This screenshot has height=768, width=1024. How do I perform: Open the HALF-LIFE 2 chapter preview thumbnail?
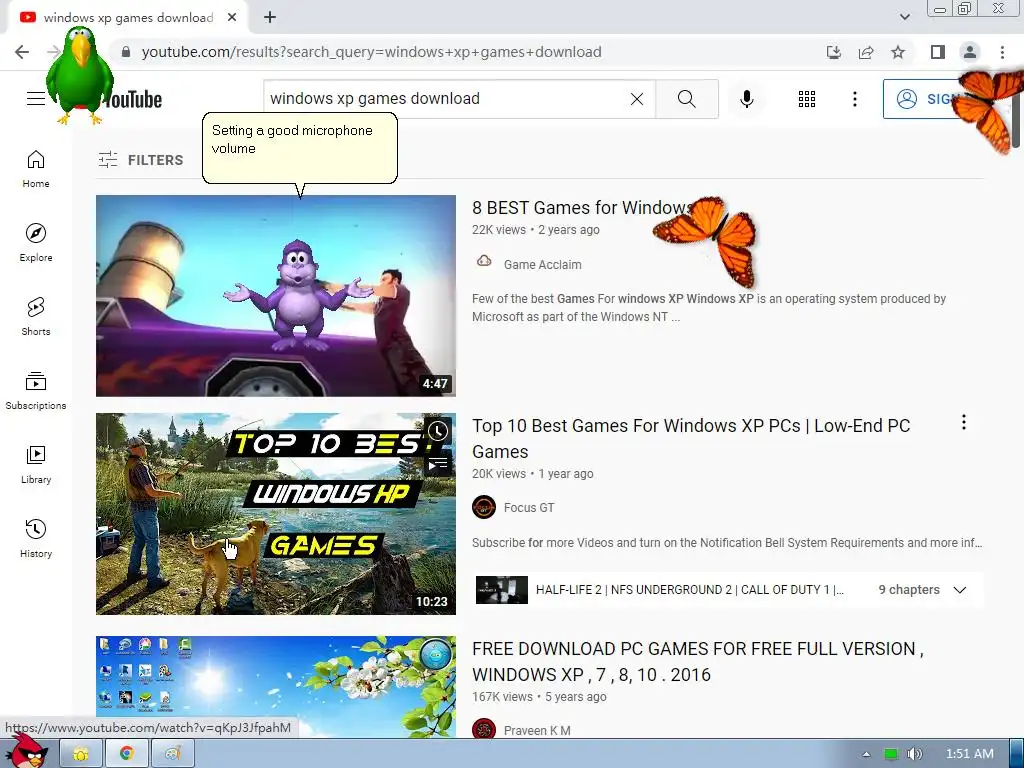pyautogui.click(x=502, y=590)
